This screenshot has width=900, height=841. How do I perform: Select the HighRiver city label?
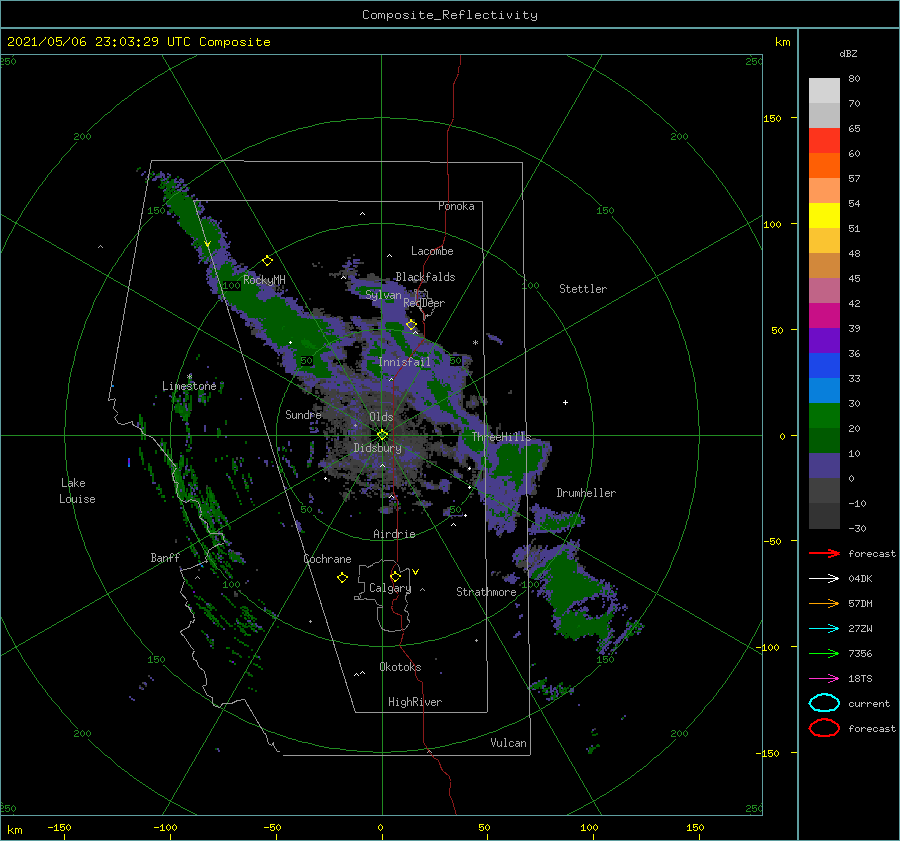415,702
